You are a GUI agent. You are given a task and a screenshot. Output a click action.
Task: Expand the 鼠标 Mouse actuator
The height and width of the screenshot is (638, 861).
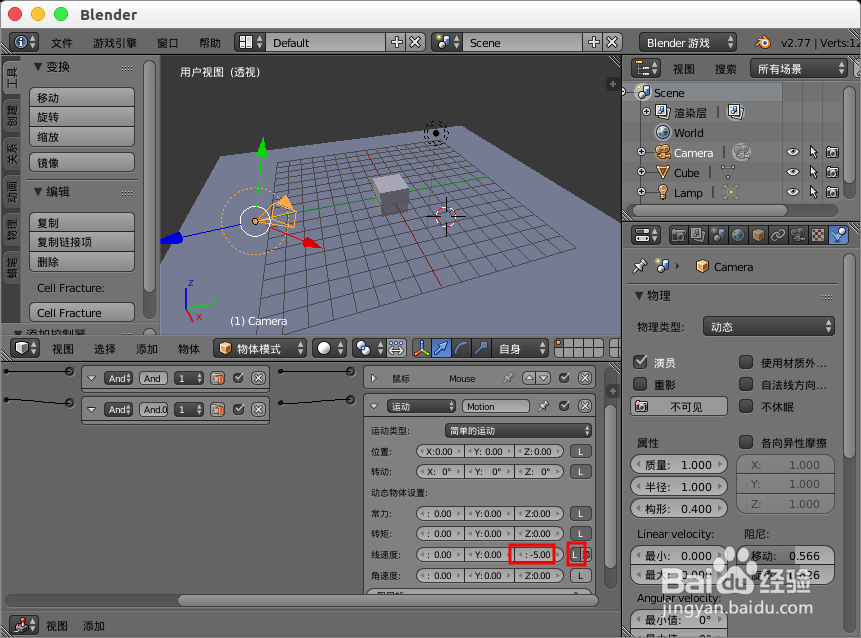[374, 378]
